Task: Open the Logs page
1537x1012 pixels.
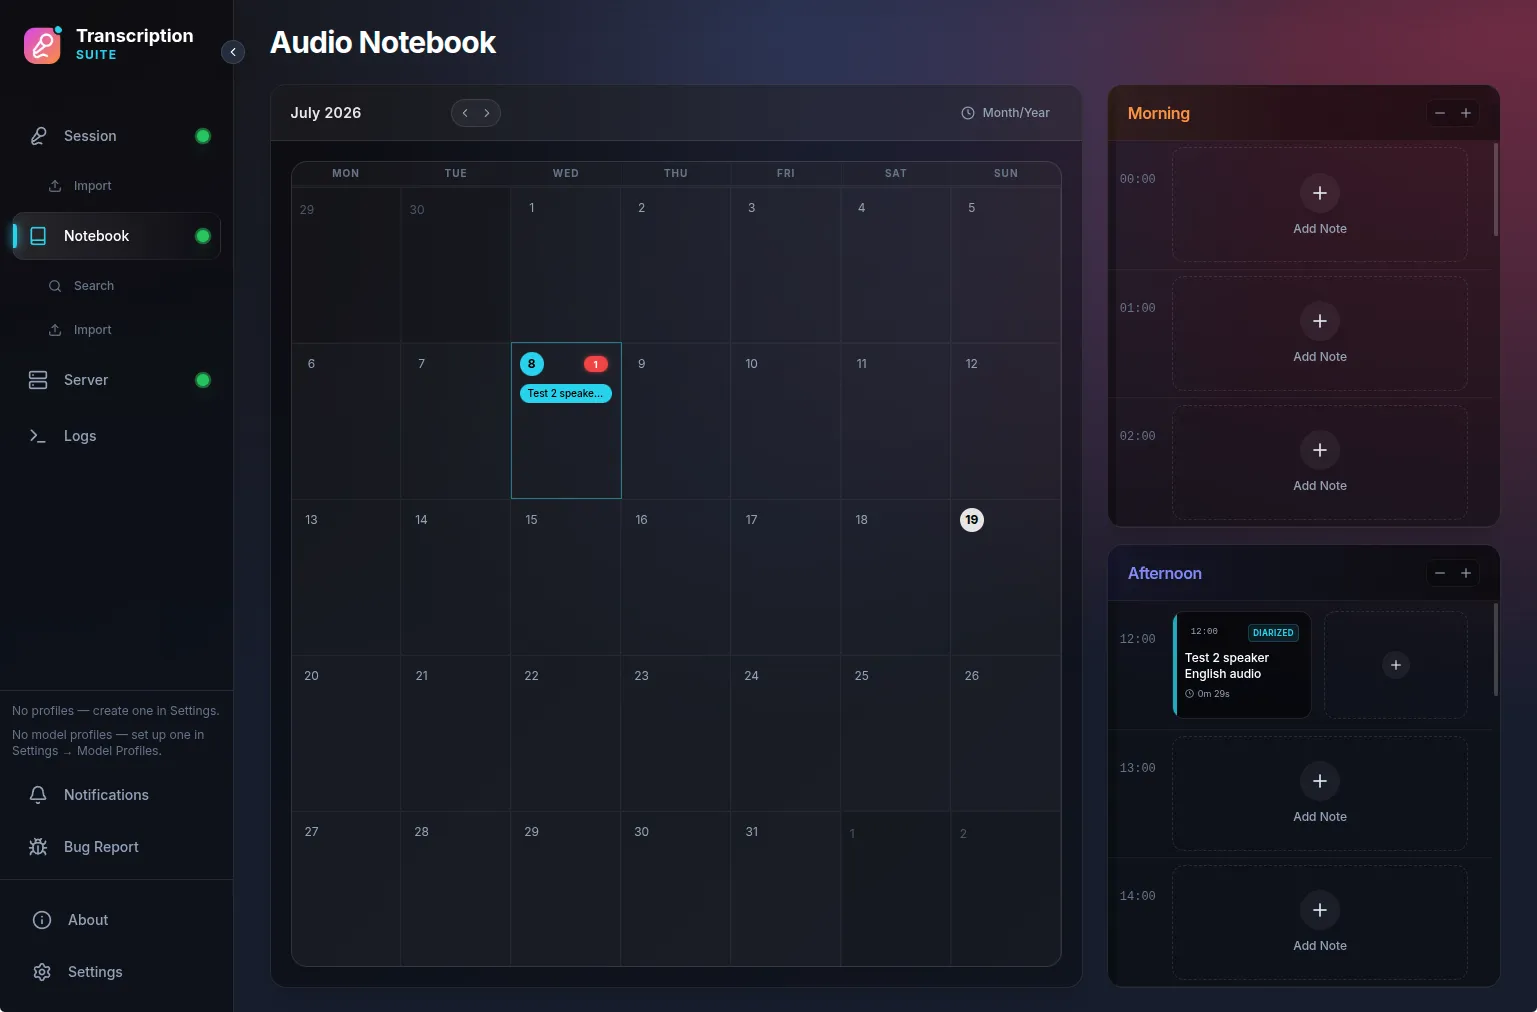Action: (x=116, y=436)
